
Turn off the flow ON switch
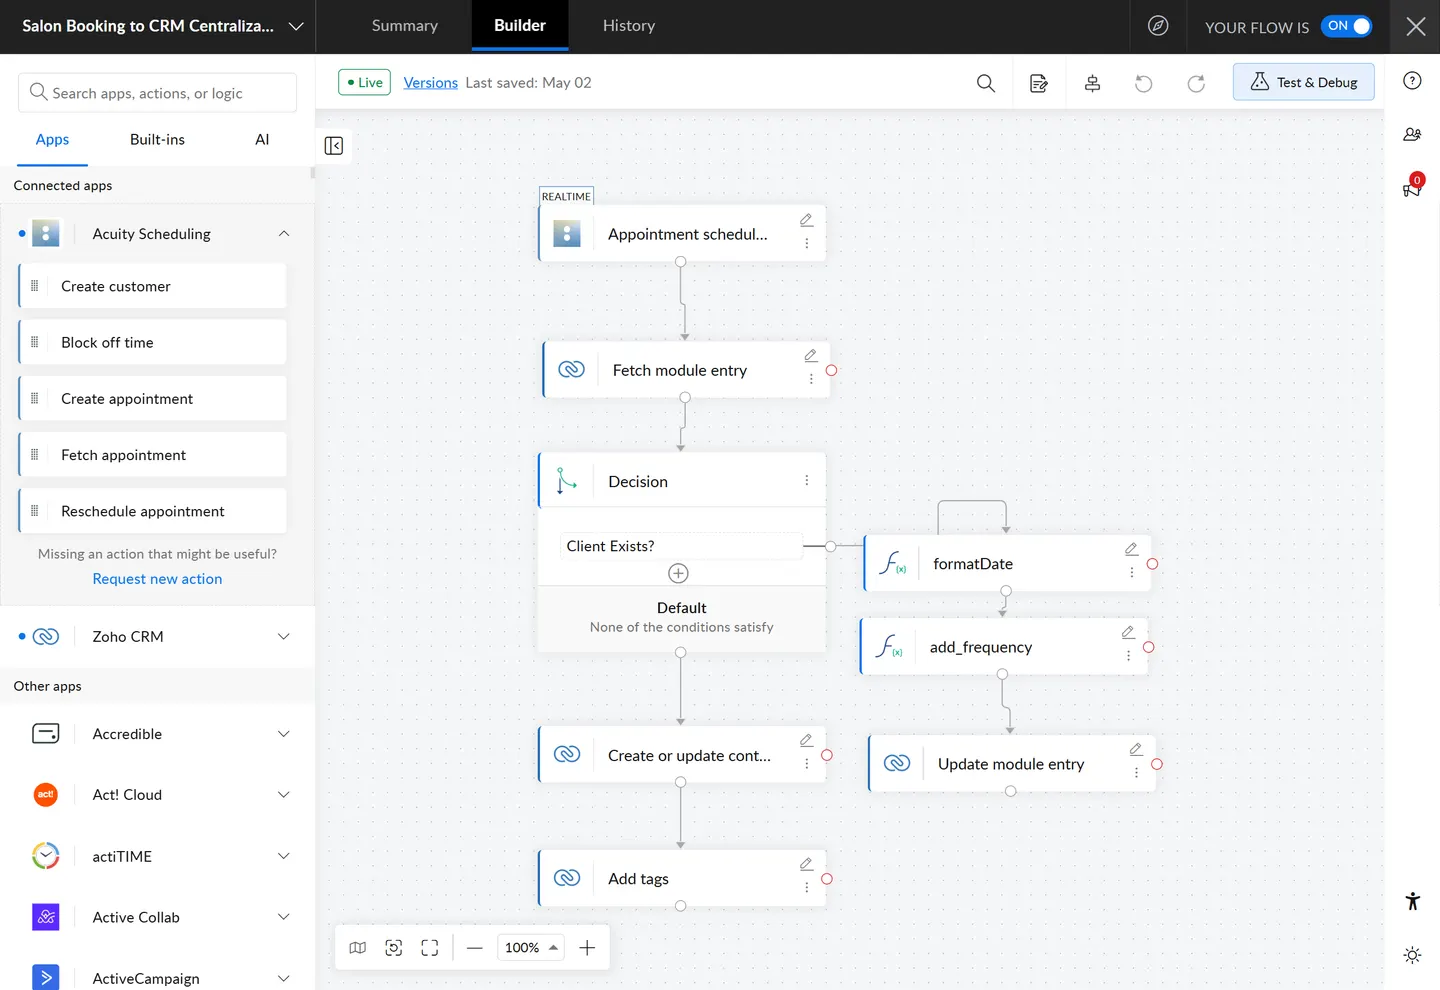pyautogui.click(x=1346, y=26)
